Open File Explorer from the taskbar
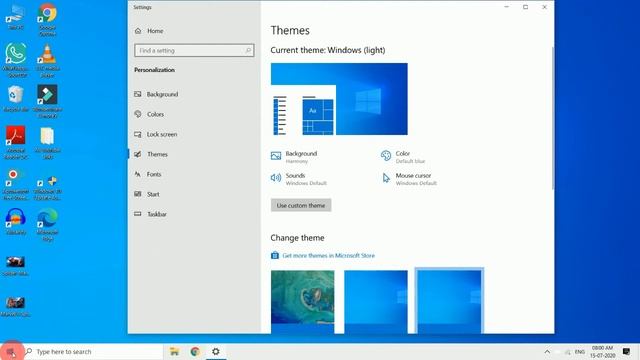640x360 pixels. [174, 351]
